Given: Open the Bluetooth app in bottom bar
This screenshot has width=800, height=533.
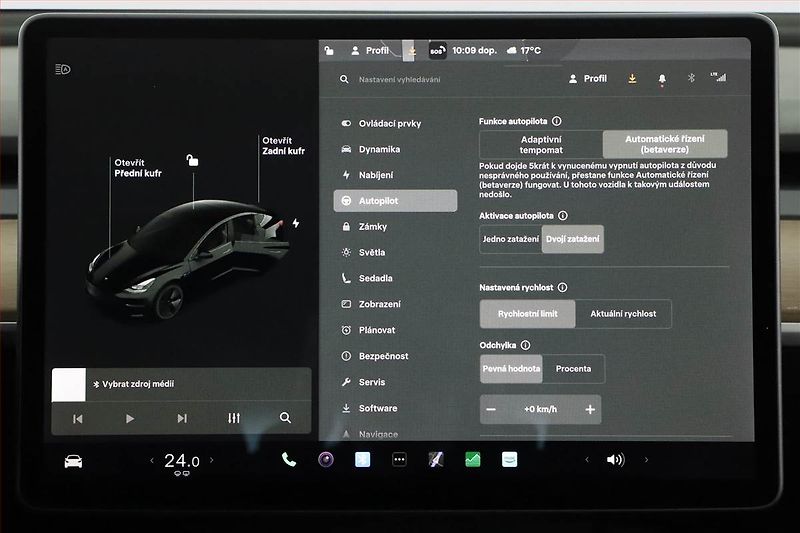Looking at the screenshot, I should 363,460.
